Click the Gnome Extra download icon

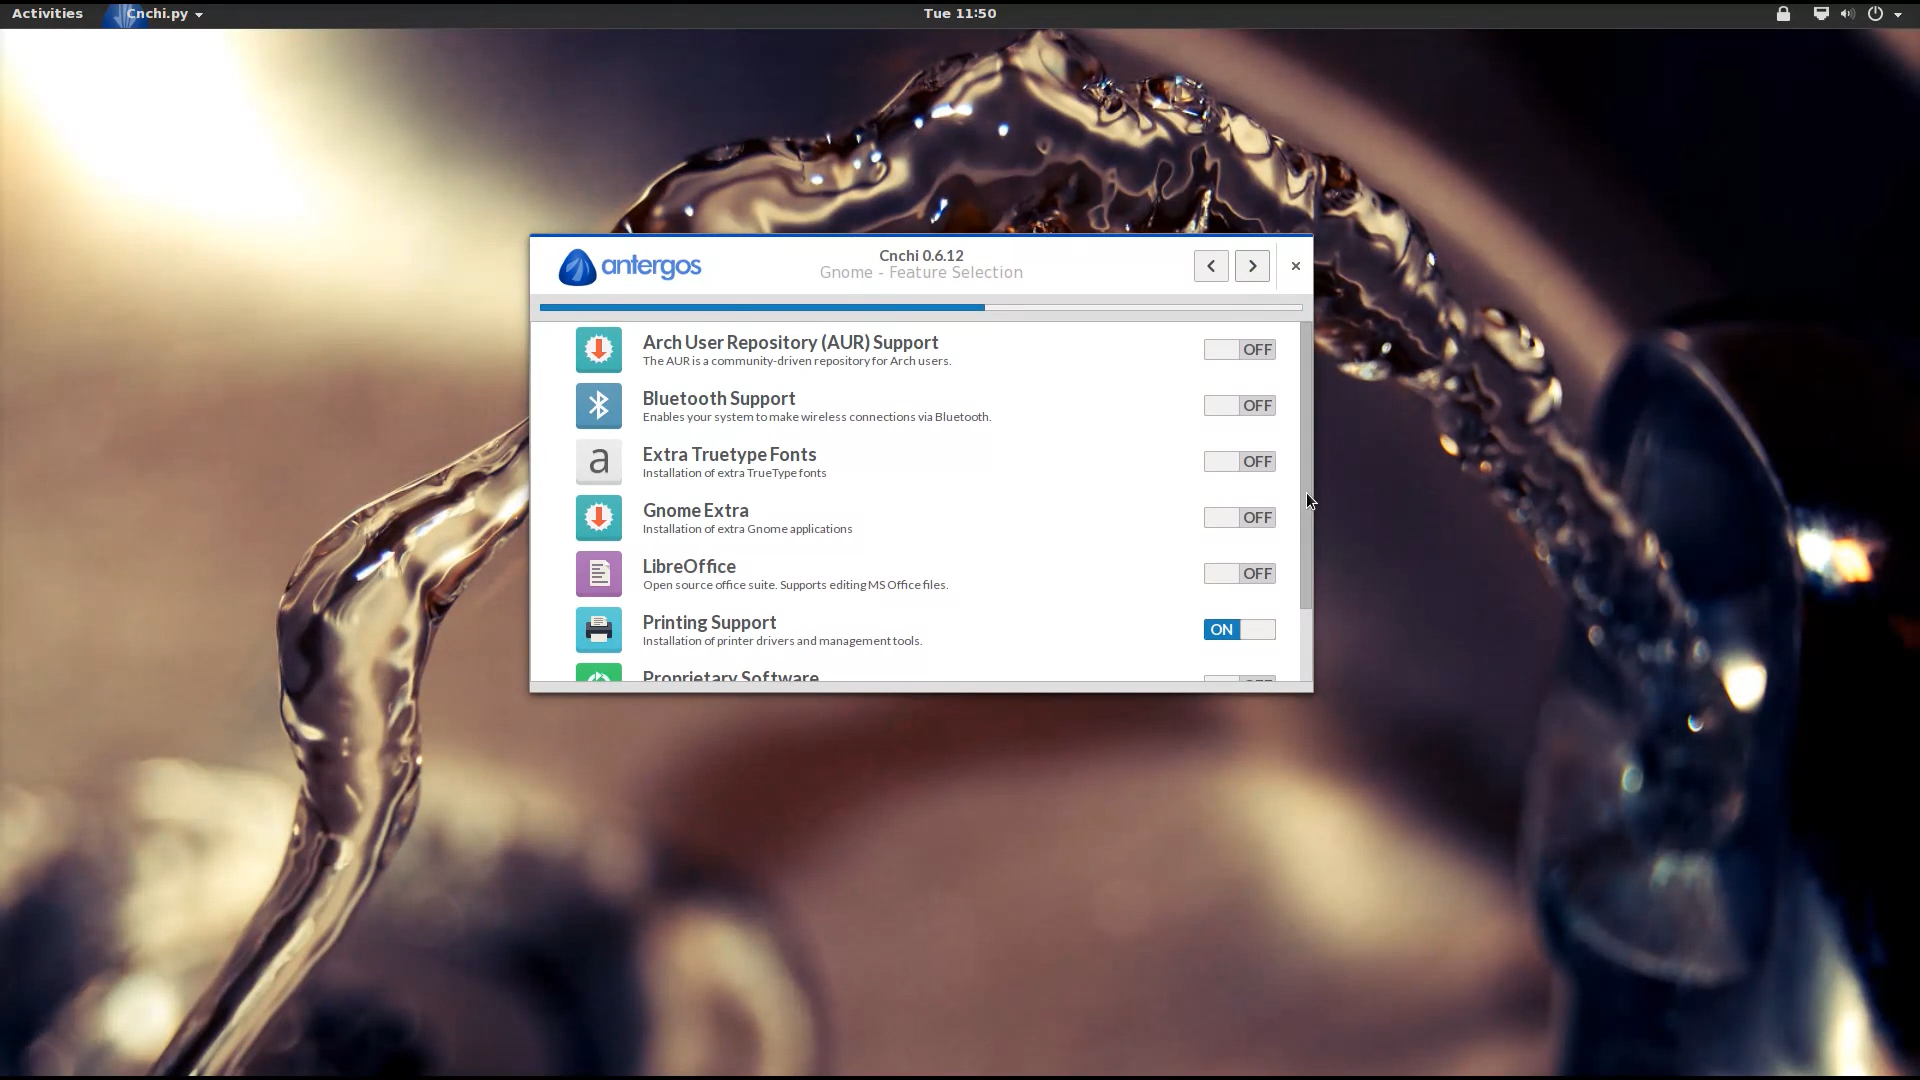coord(598,518)
